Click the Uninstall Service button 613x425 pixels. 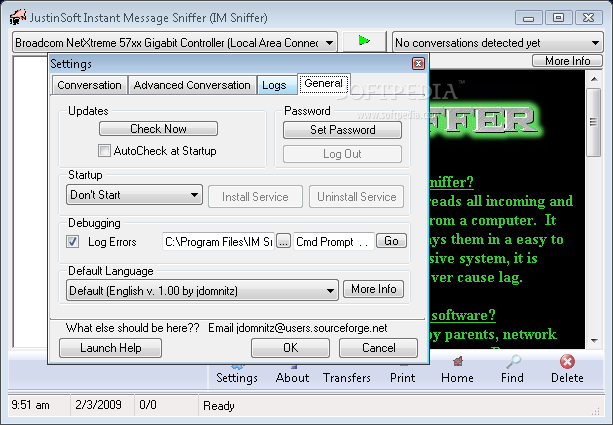[357, 197]
